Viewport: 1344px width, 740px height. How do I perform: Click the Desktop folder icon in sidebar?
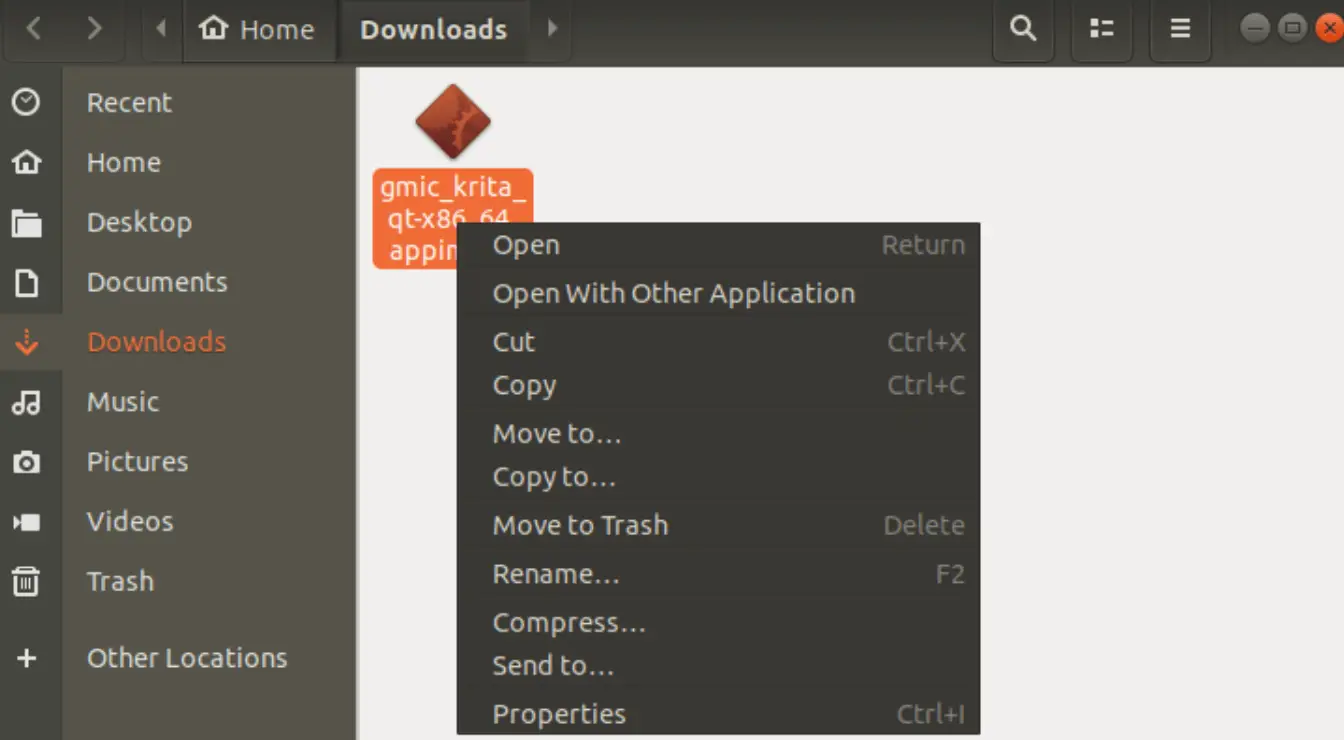click(x=26, y=222)
